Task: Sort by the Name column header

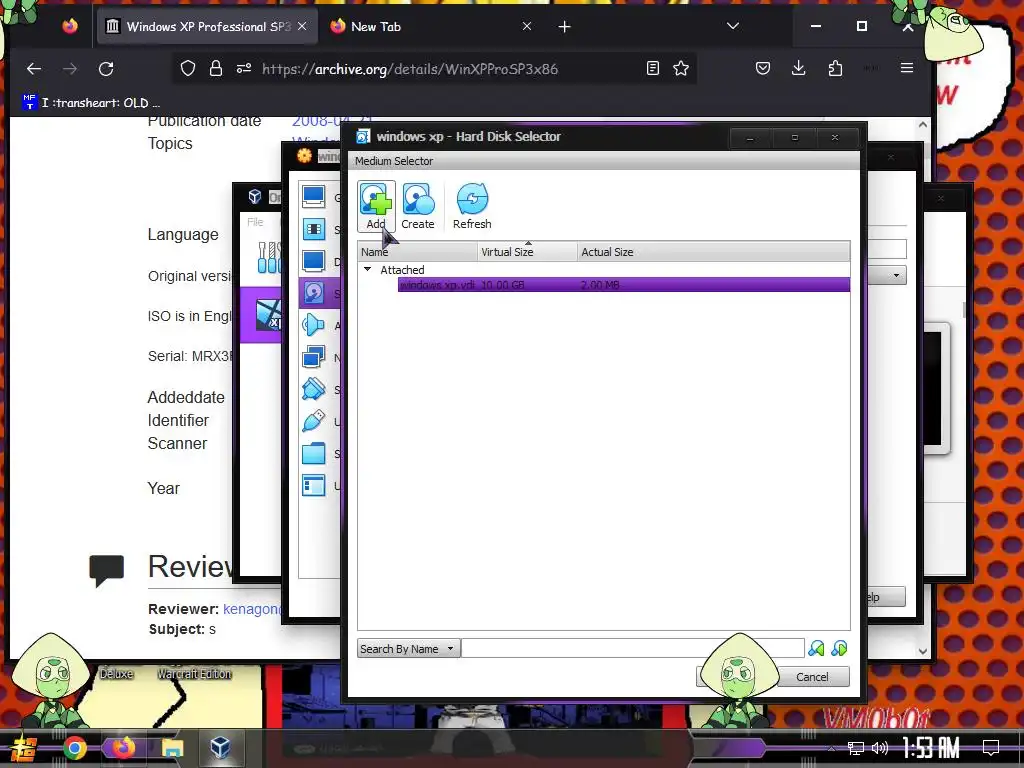Action: [x=418, y=251]
